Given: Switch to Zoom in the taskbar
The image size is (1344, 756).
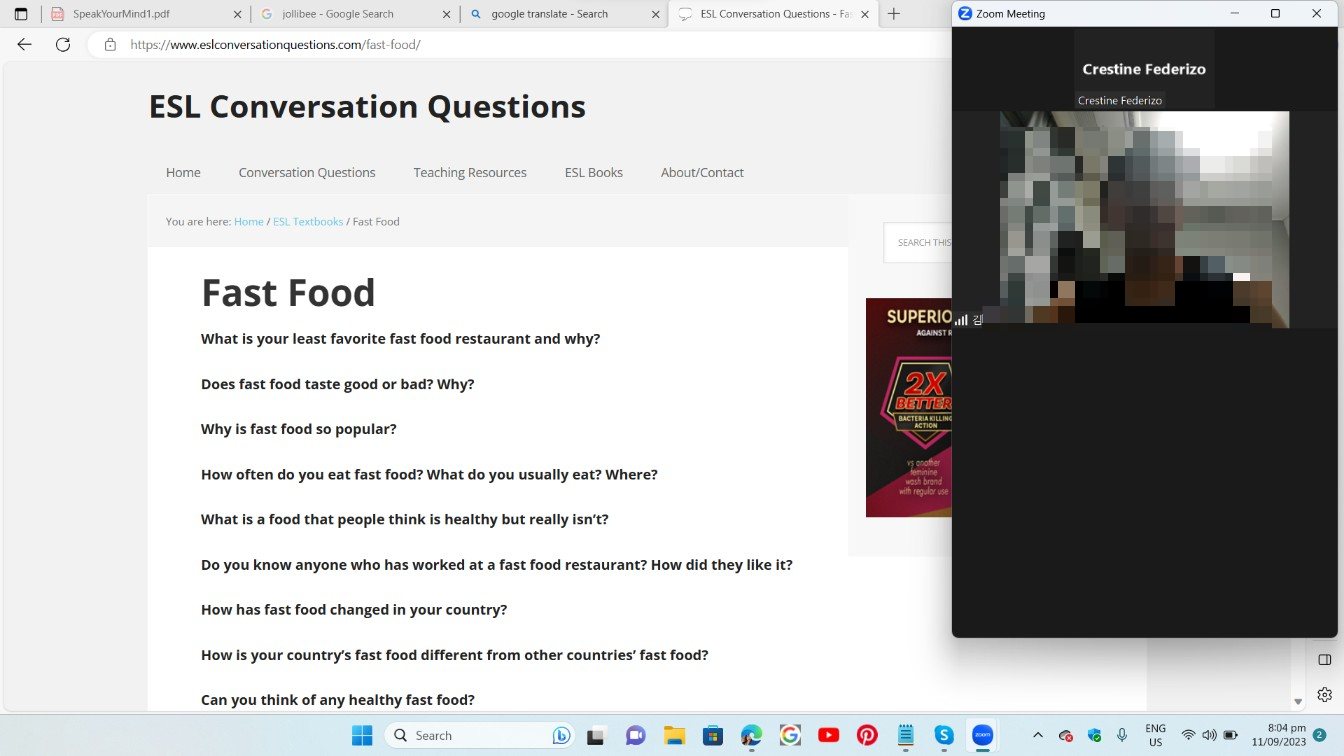Looking at the screenshot, I should tap(983, 735).
